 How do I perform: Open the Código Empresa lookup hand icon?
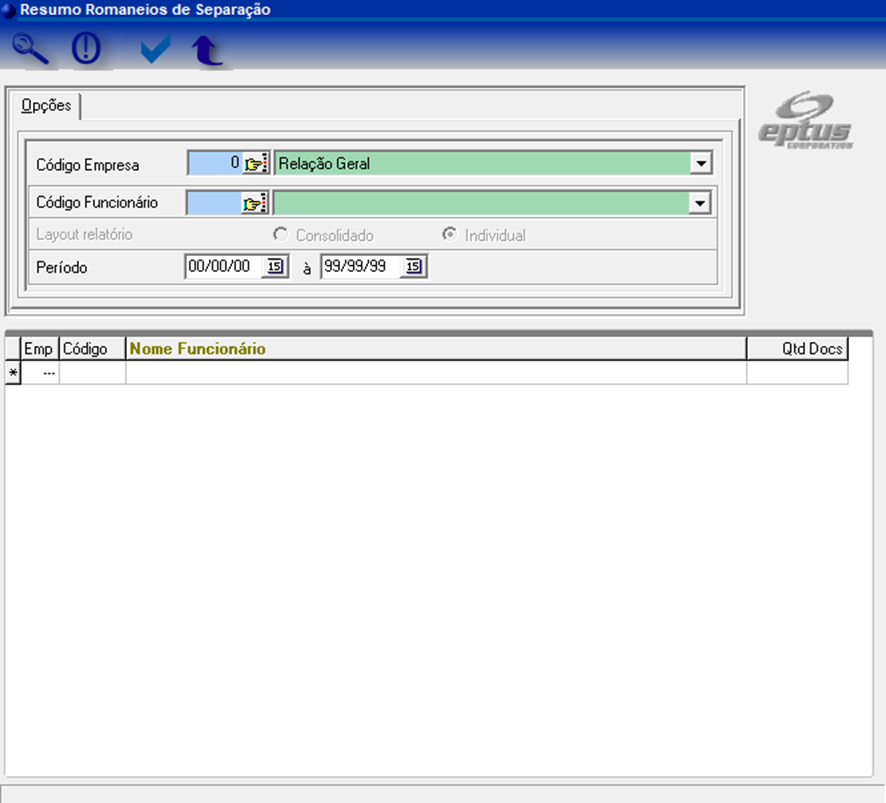pyautogui.click(x=256, y=164)
